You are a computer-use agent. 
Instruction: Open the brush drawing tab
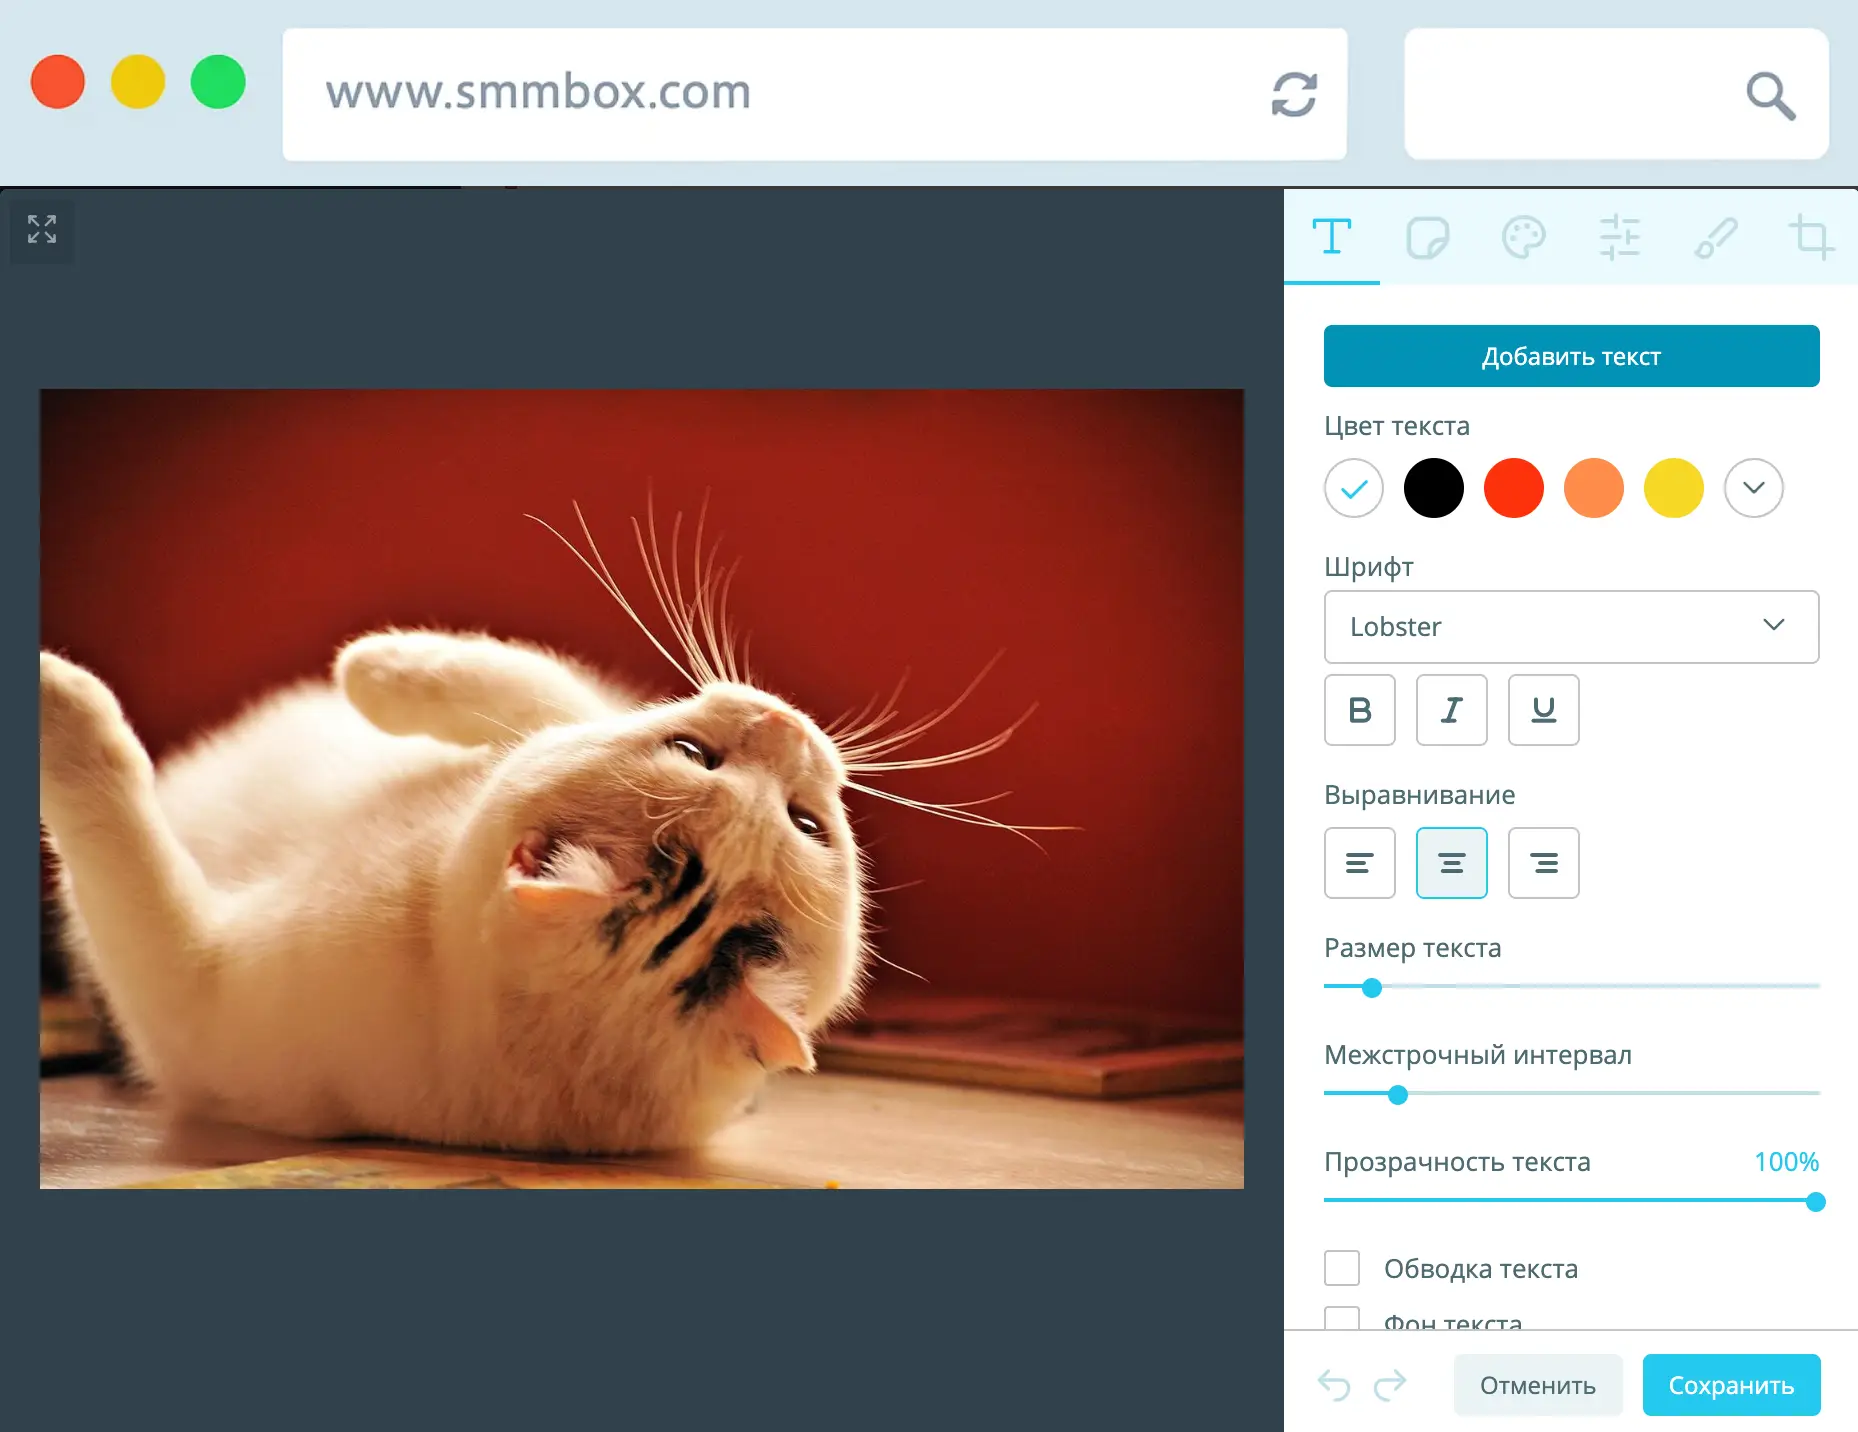1716,238
